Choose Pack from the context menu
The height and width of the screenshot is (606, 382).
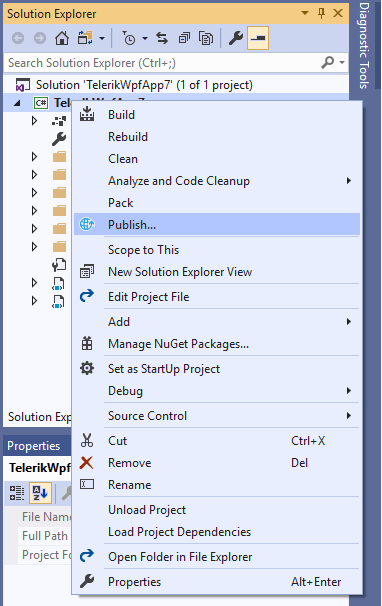217,203
